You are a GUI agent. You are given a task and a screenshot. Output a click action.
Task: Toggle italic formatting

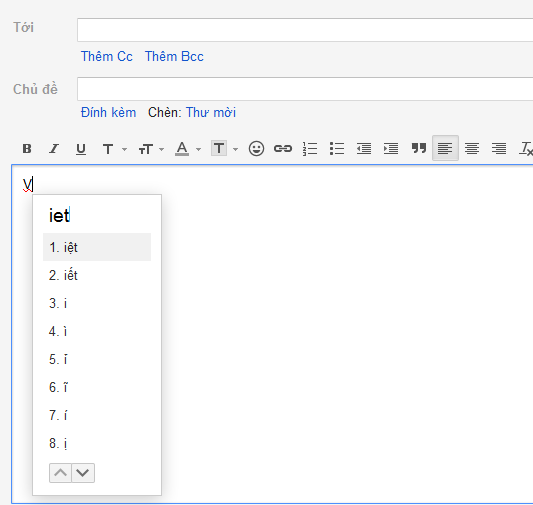(x=54, y=149)
